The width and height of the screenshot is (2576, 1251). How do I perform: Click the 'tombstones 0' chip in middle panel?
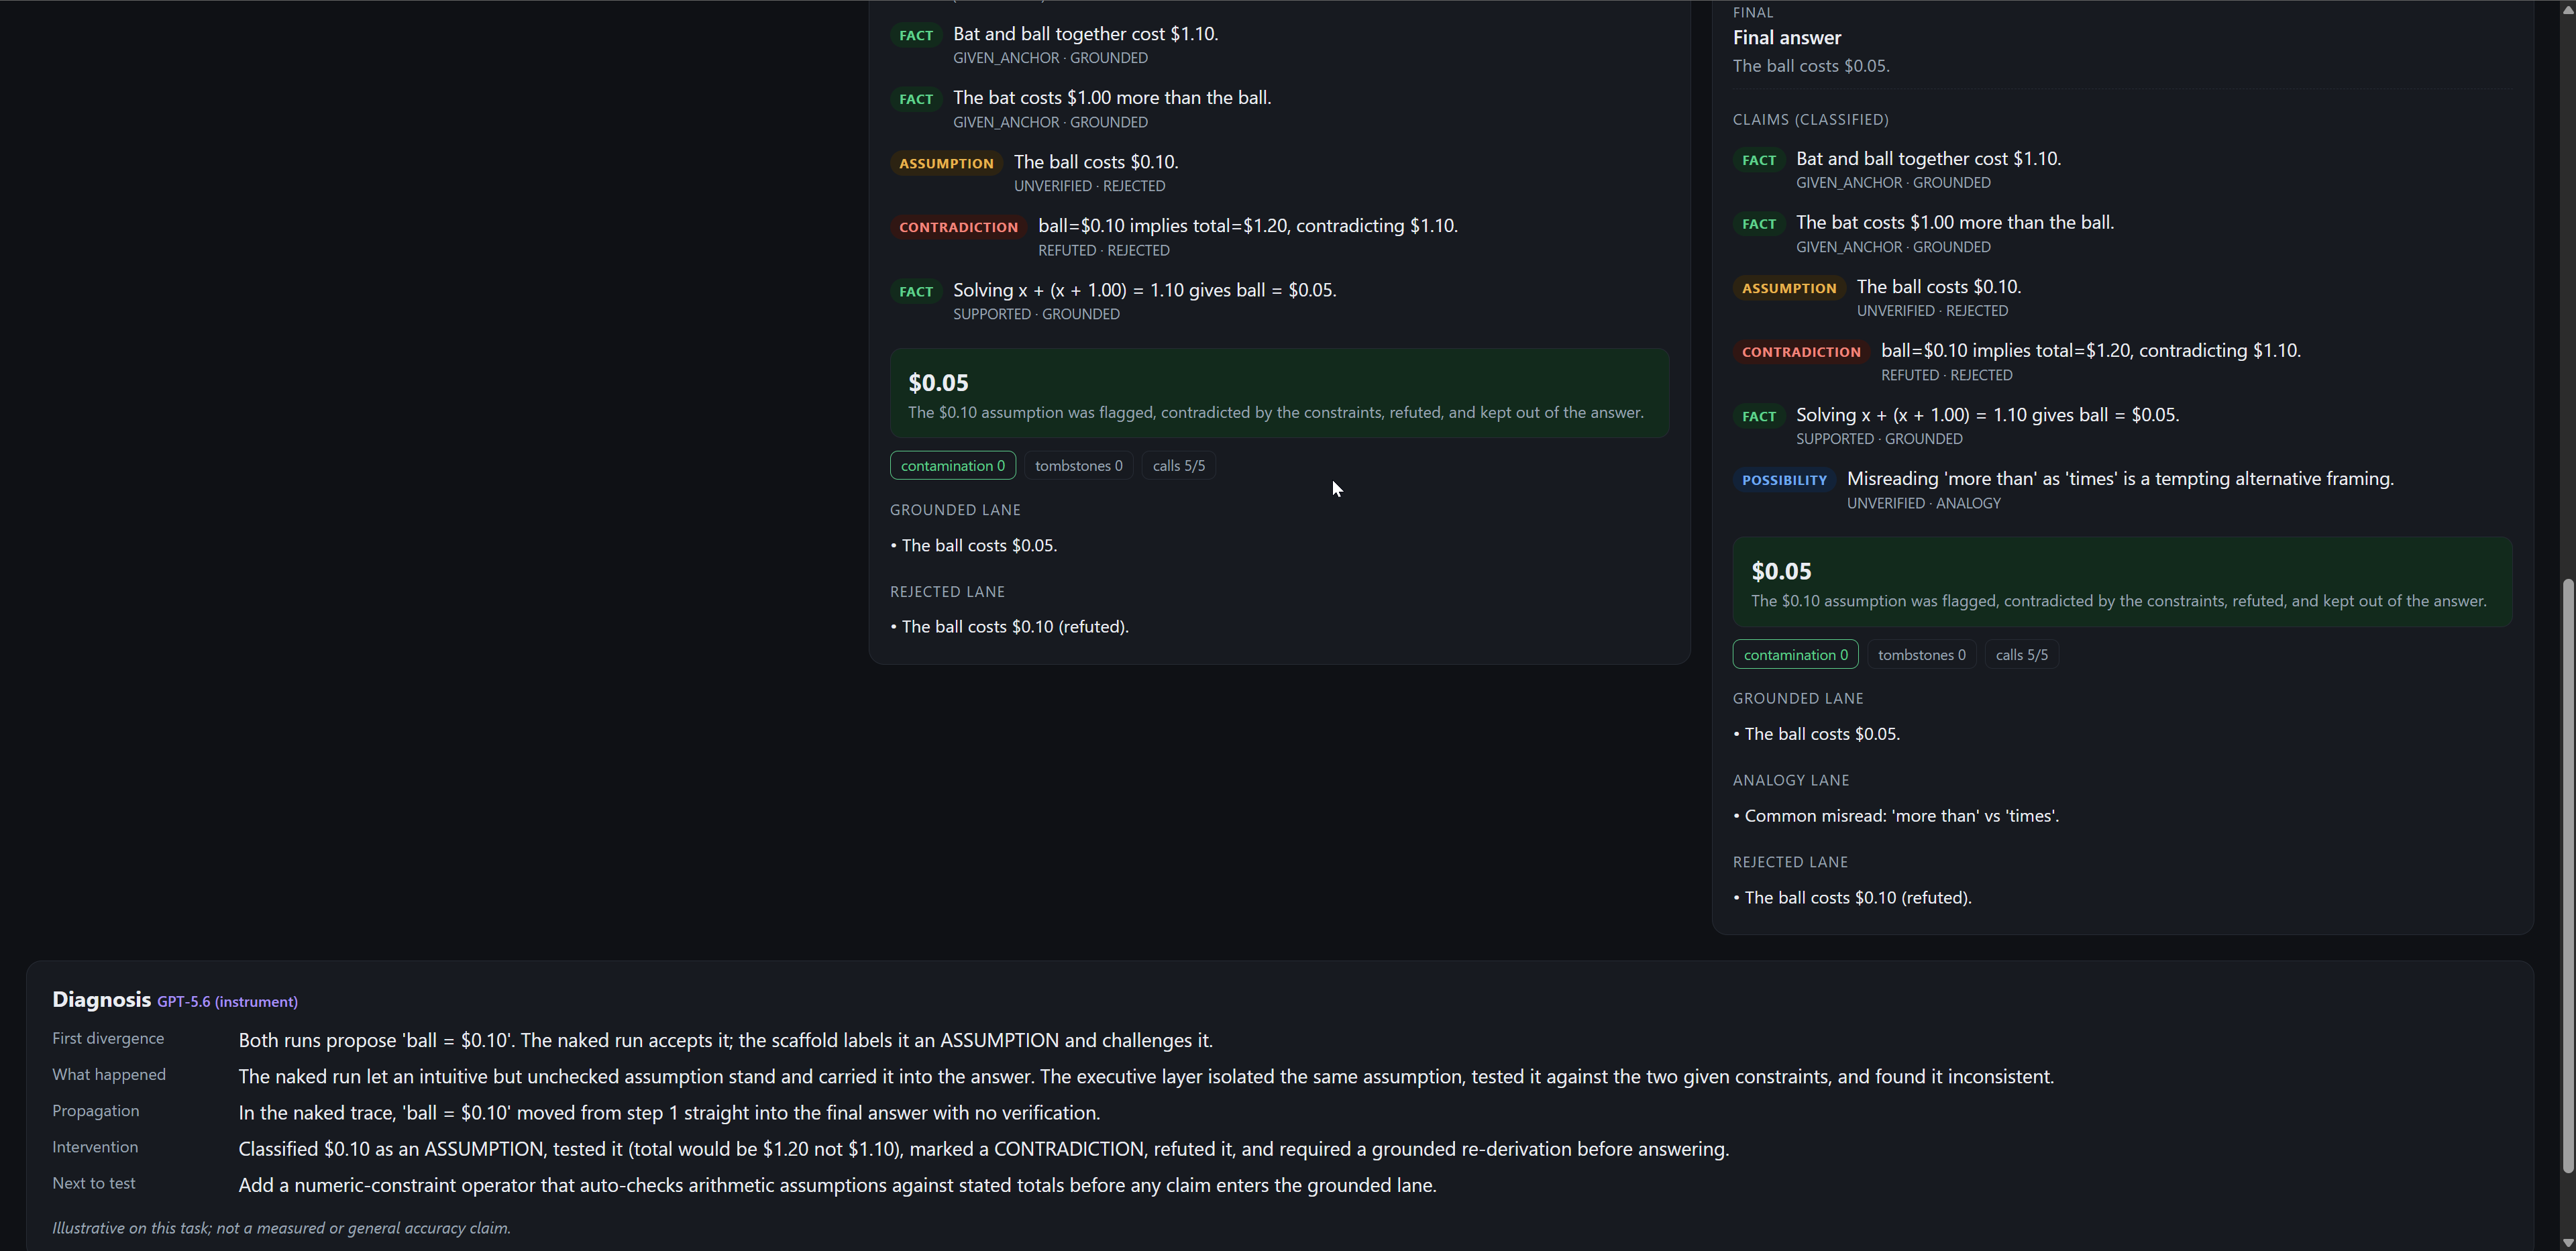click(x=1078, y=466)
